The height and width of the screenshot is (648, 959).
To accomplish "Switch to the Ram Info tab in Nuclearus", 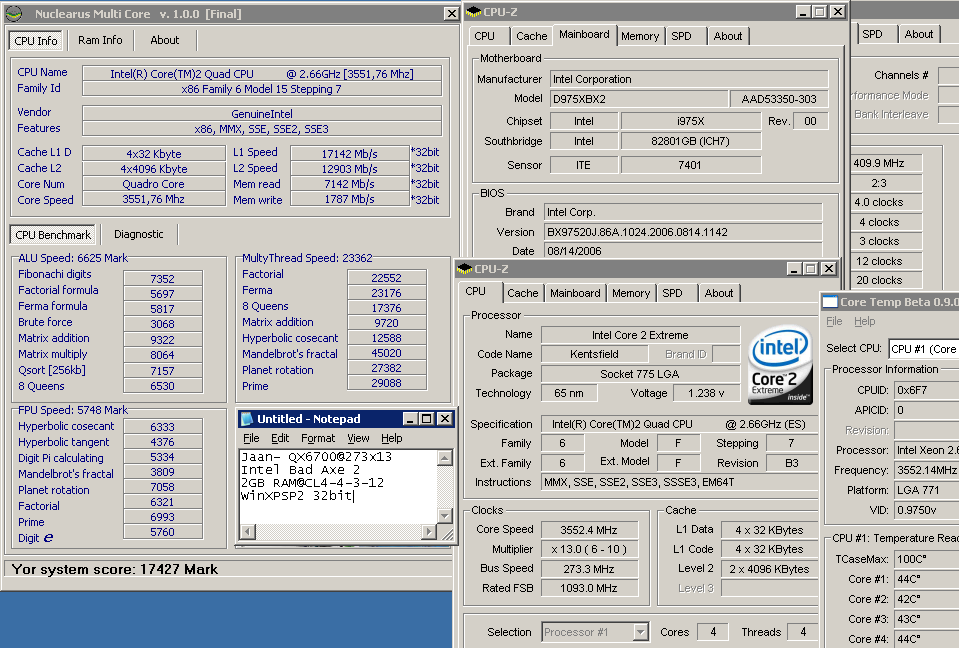I will point(100,40).
